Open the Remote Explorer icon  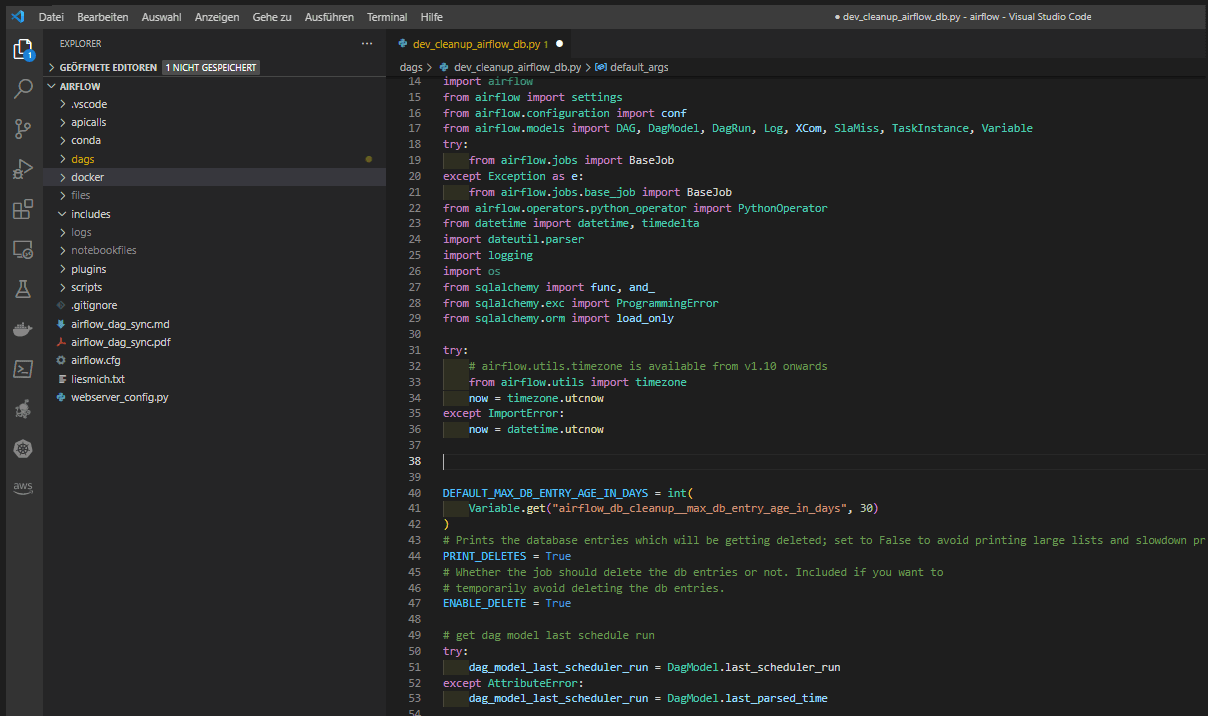22,249
